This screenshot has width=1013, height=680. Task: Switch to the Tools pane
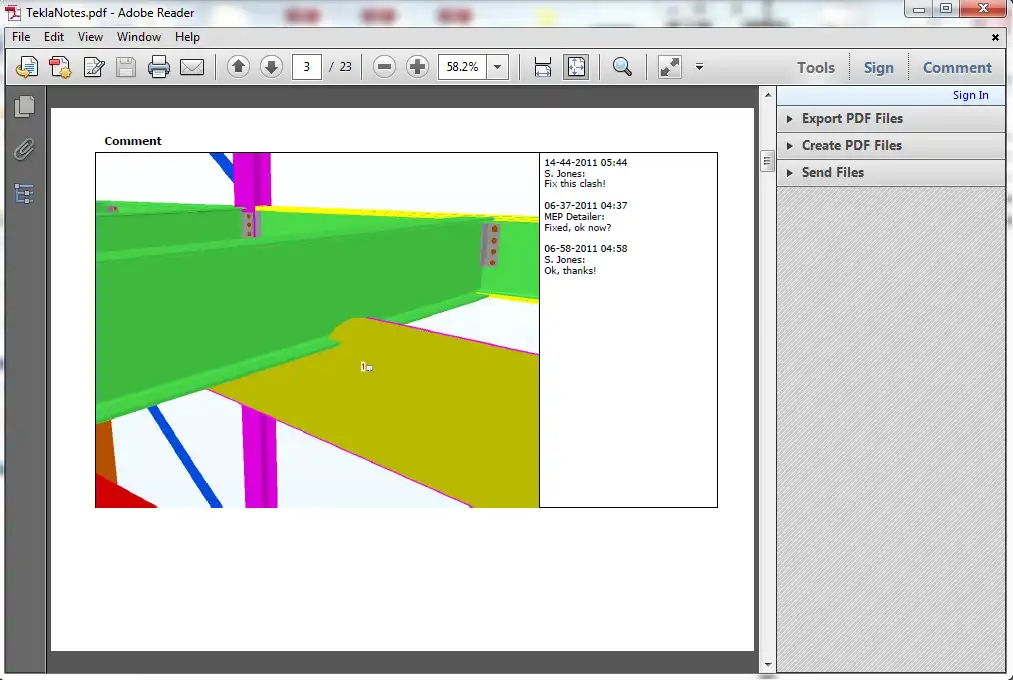pyautogui.click(x=815, y=68)
